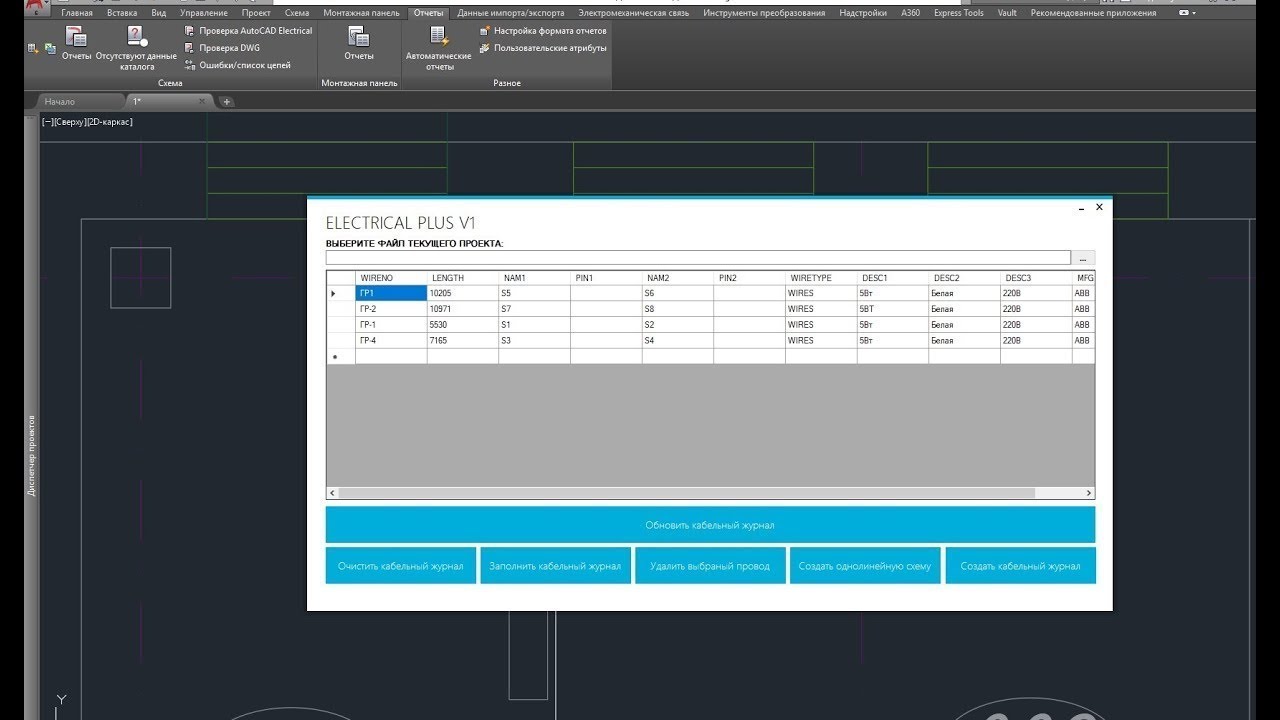Image resolution: width=1280 pixels, height=720 pixels.
Task: Expand the Диспетчер проектов side palette
Action: point(31,456)
